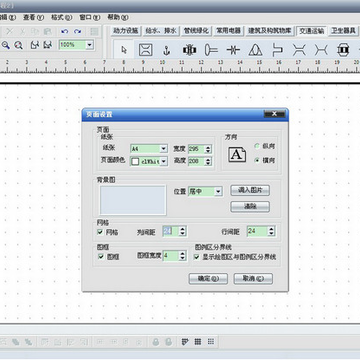Click the solid grid icon in bottom toolbar

[198, 342]
